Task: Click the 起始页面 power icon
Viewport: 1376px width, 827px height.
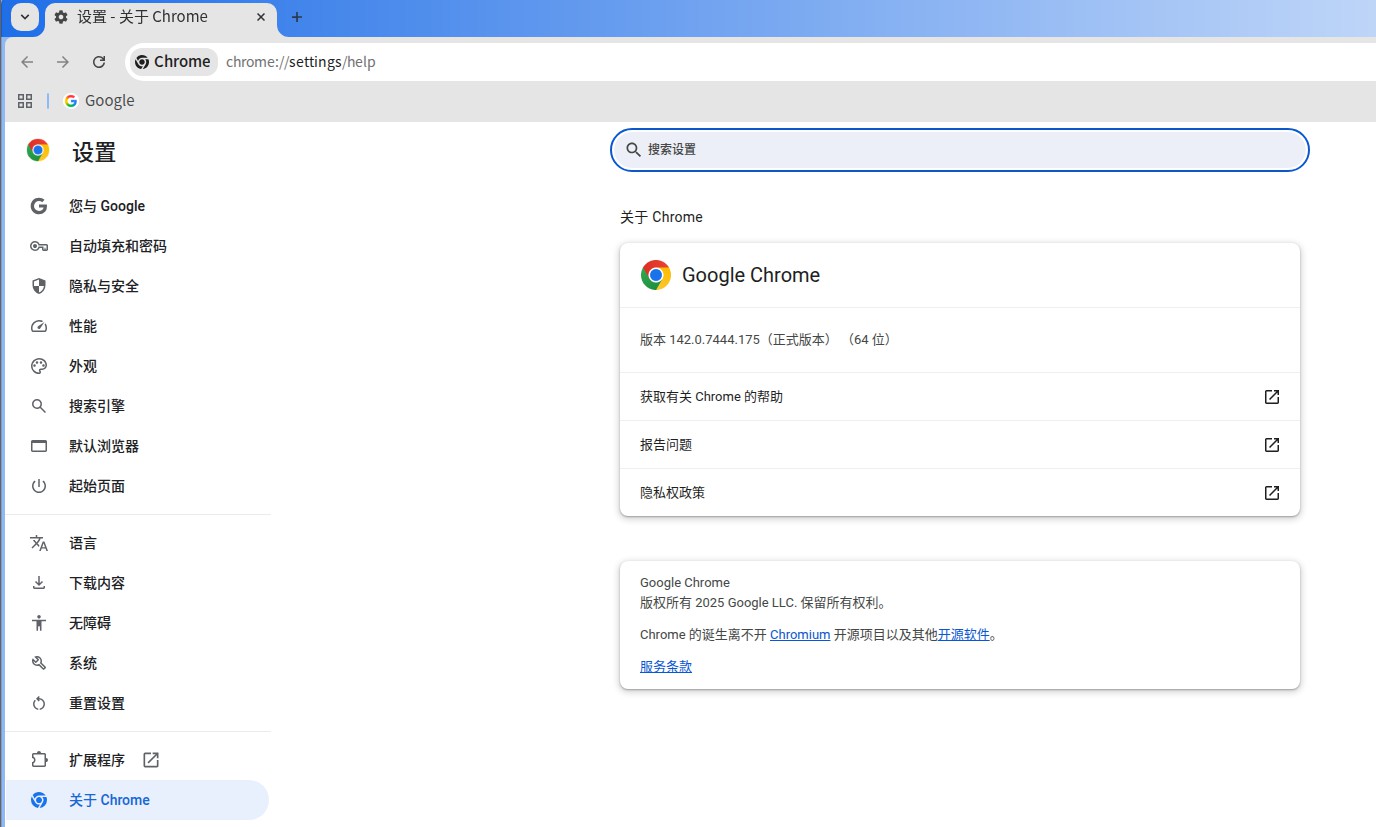Action: pos(39,486)
